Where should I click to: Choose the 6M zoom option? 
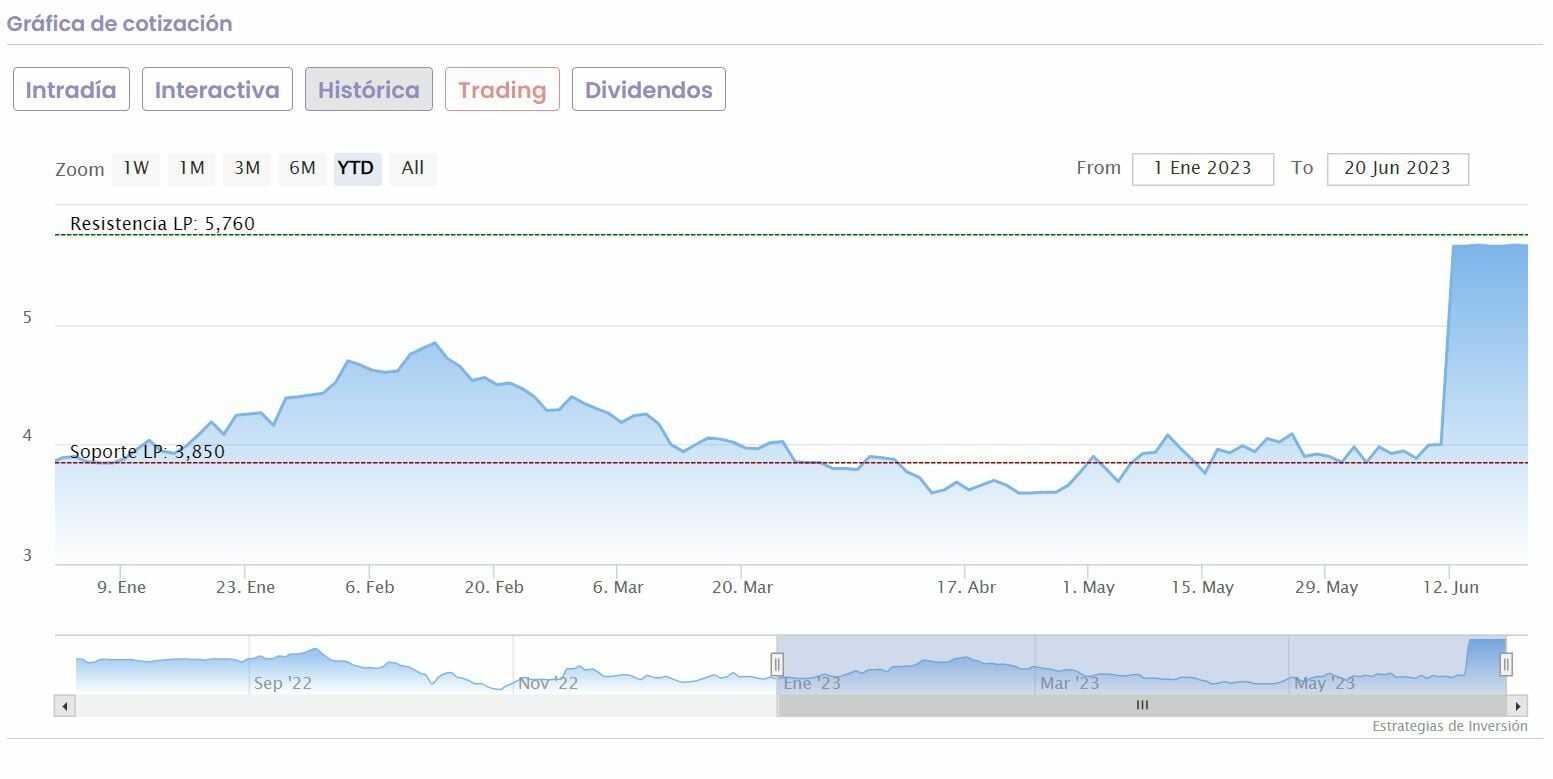pos(302,168)
